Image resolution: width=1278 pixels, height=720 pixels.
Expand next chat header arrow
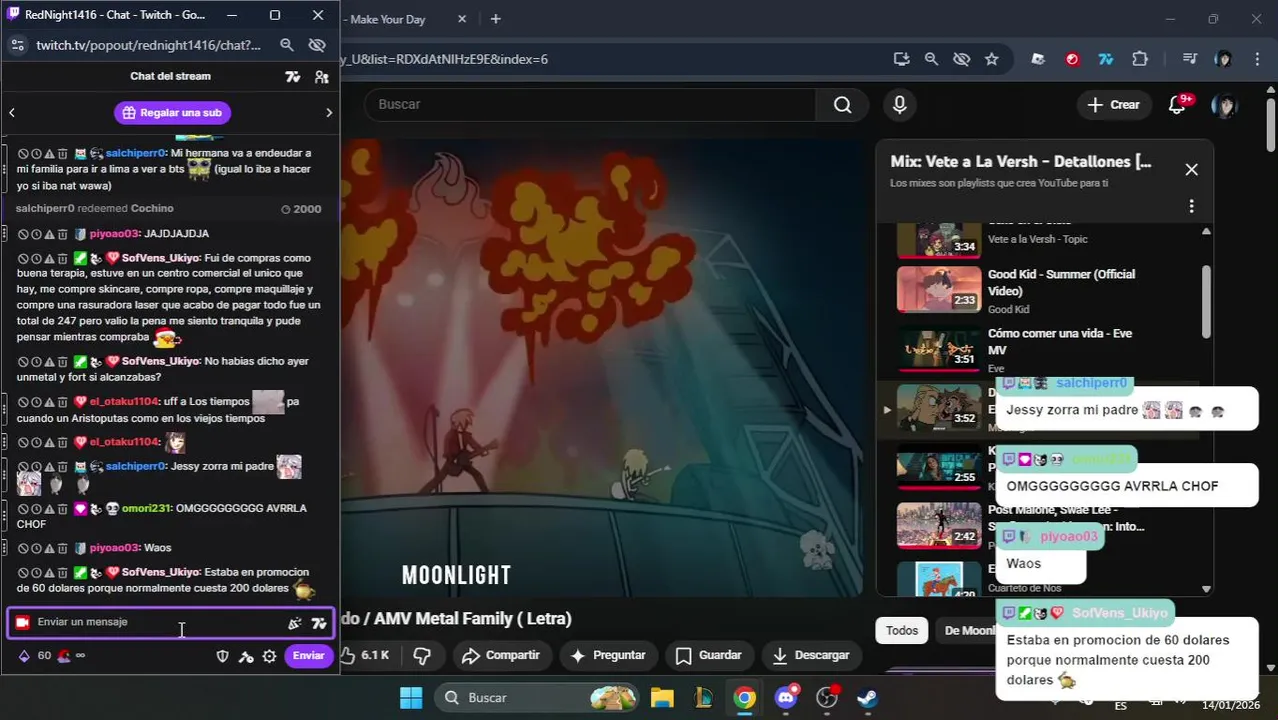click(329, 113)
